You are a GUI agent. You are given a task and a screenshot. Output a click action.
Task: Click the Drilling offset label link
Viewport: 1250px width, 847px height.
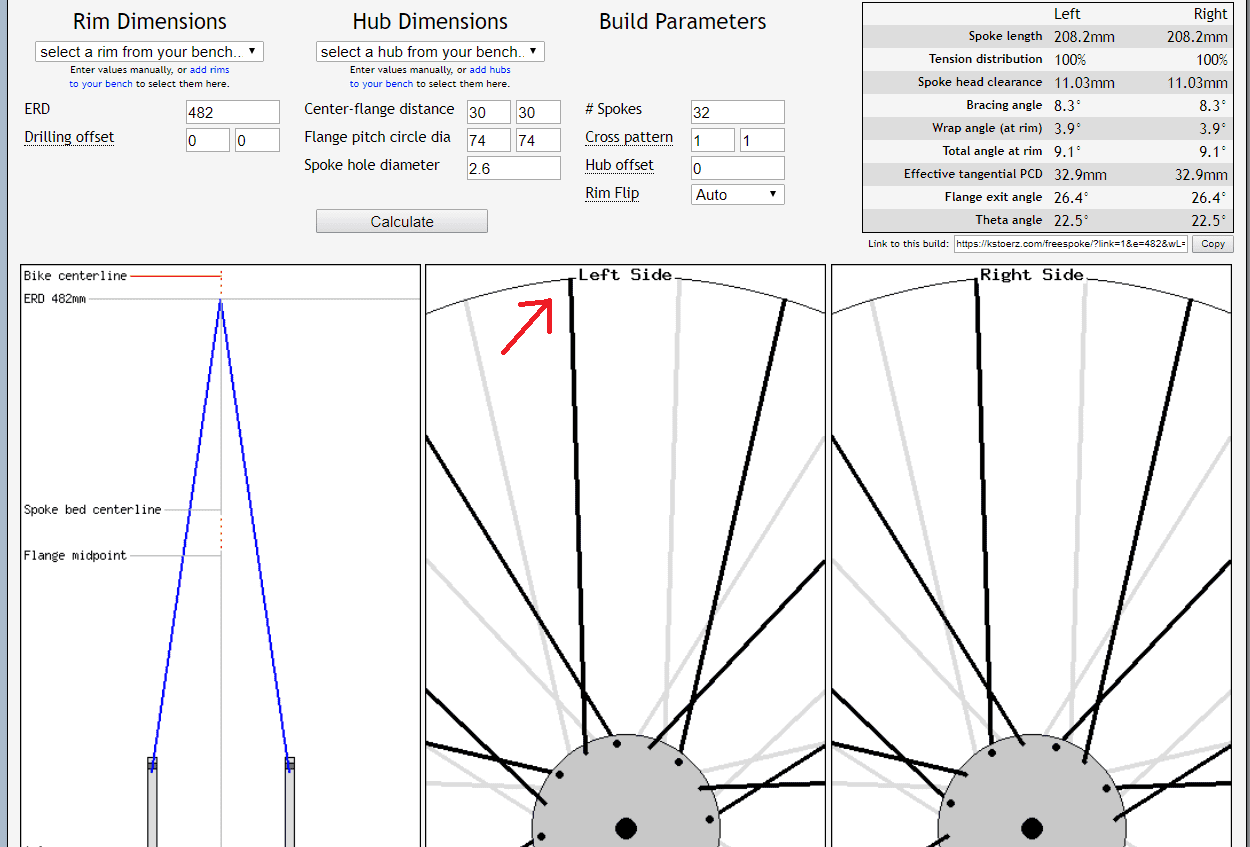click(69, 138)
